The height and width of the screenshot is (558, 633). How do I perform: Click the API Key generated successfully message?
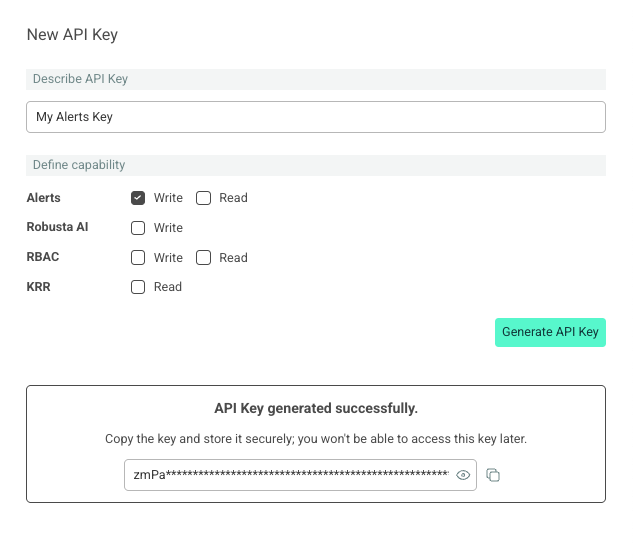tap(316, 408)
